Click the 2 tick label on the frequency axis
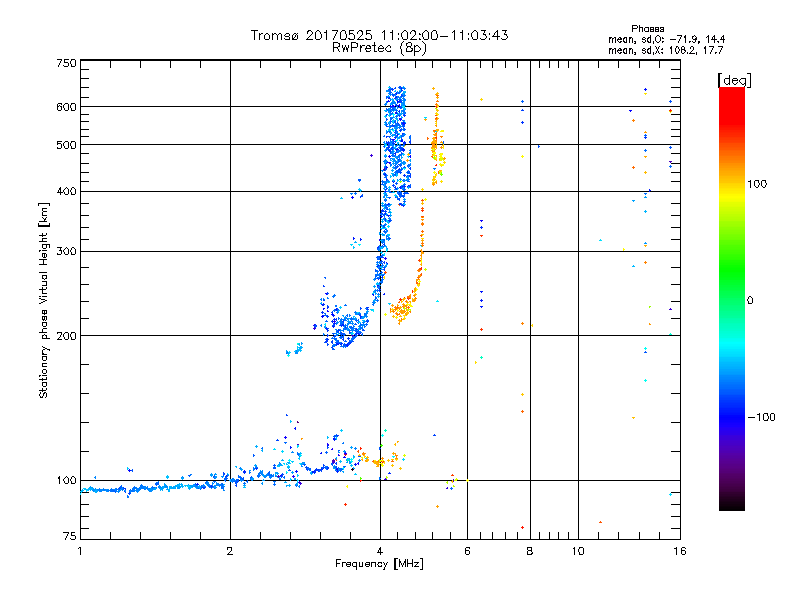Screen dimensions: 800x600 click(x=230, y=551)
